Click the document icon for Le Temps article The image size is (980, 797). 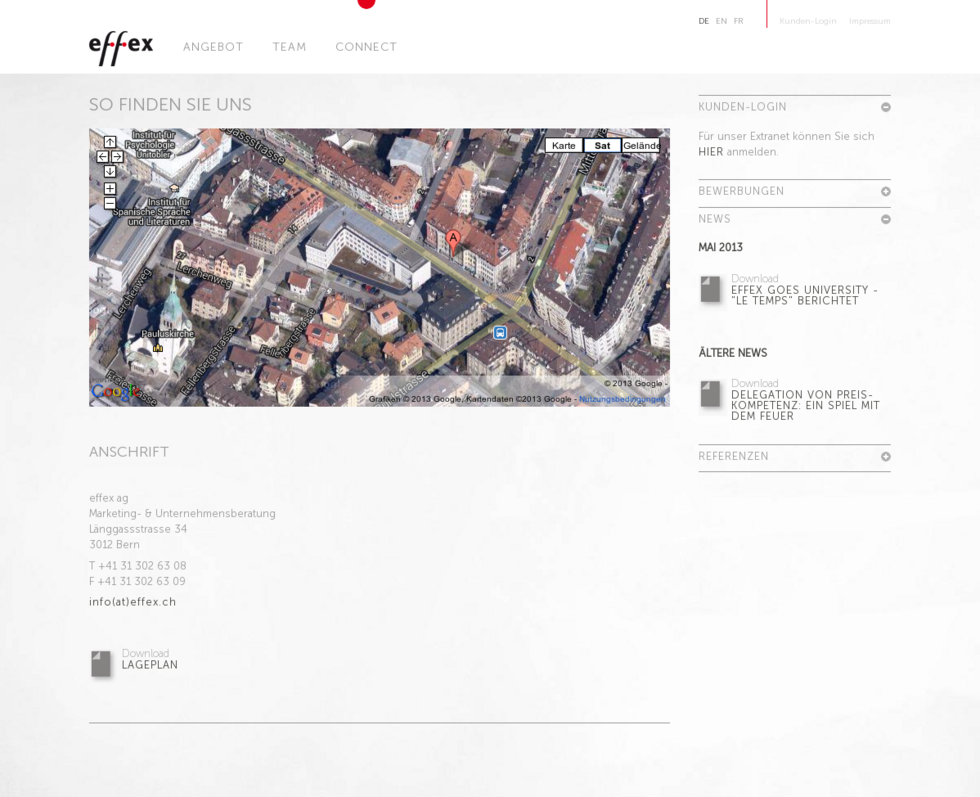(x=710, y=289)
